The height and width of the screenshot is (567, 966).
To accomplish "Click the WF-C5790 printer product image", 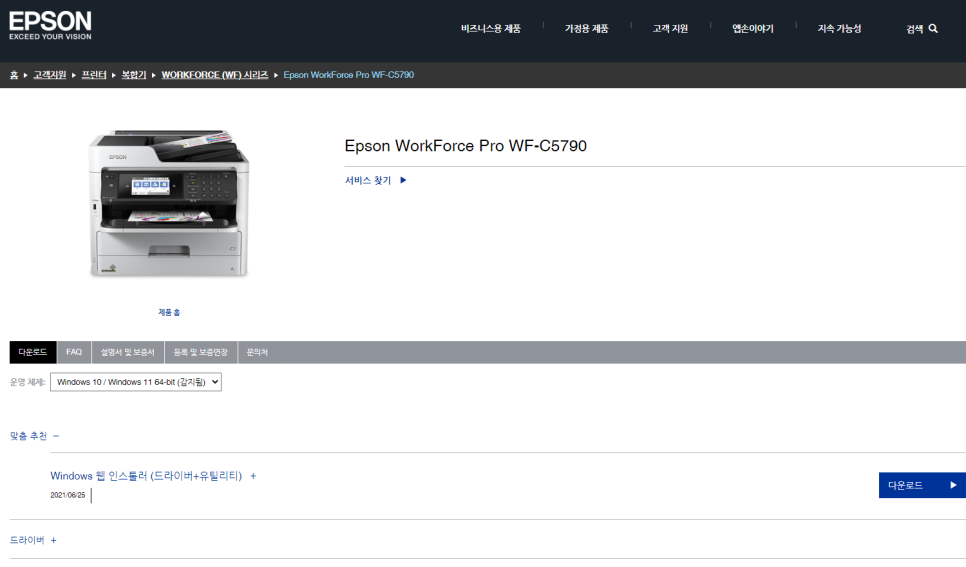I will 169,203.
